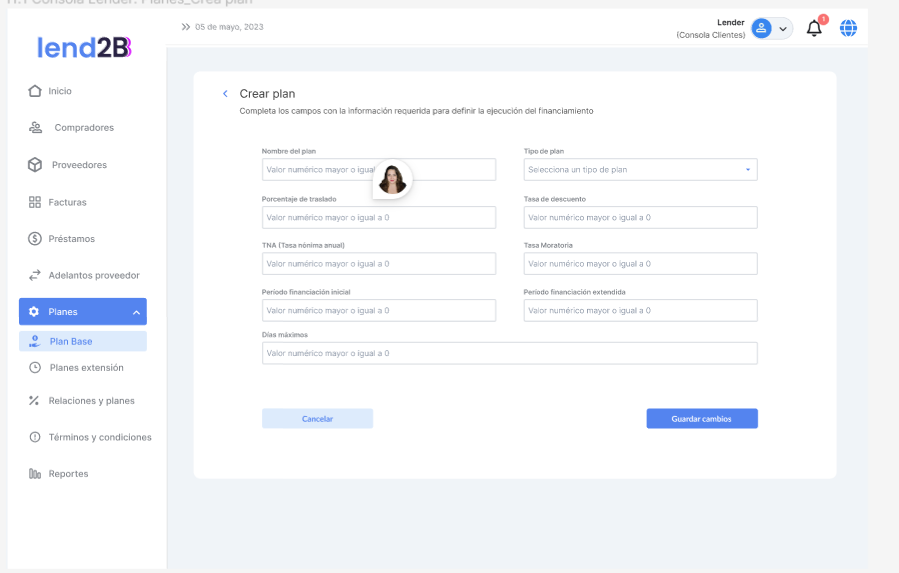Click the Inicio home icon

pyautogui.click(x=35, y=91)
